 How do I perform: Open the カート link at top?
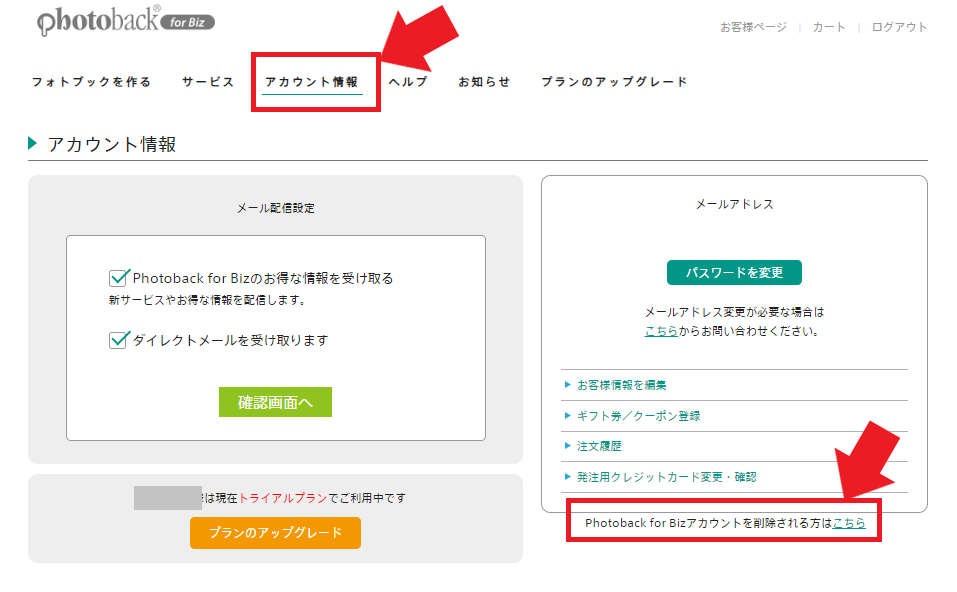click(829, 27)
